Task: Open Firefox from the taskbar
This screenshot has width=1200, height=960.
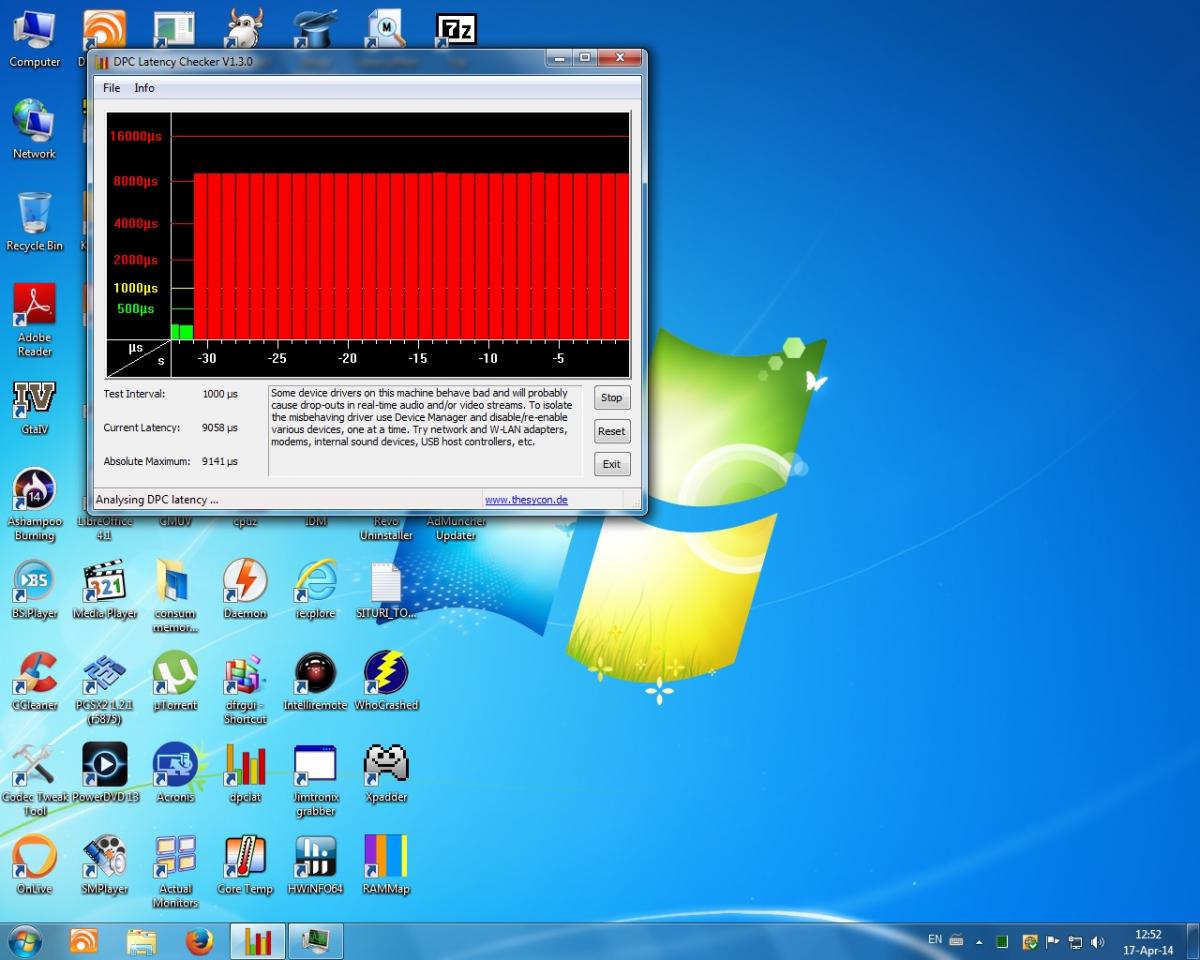Action: click(200, 941)
